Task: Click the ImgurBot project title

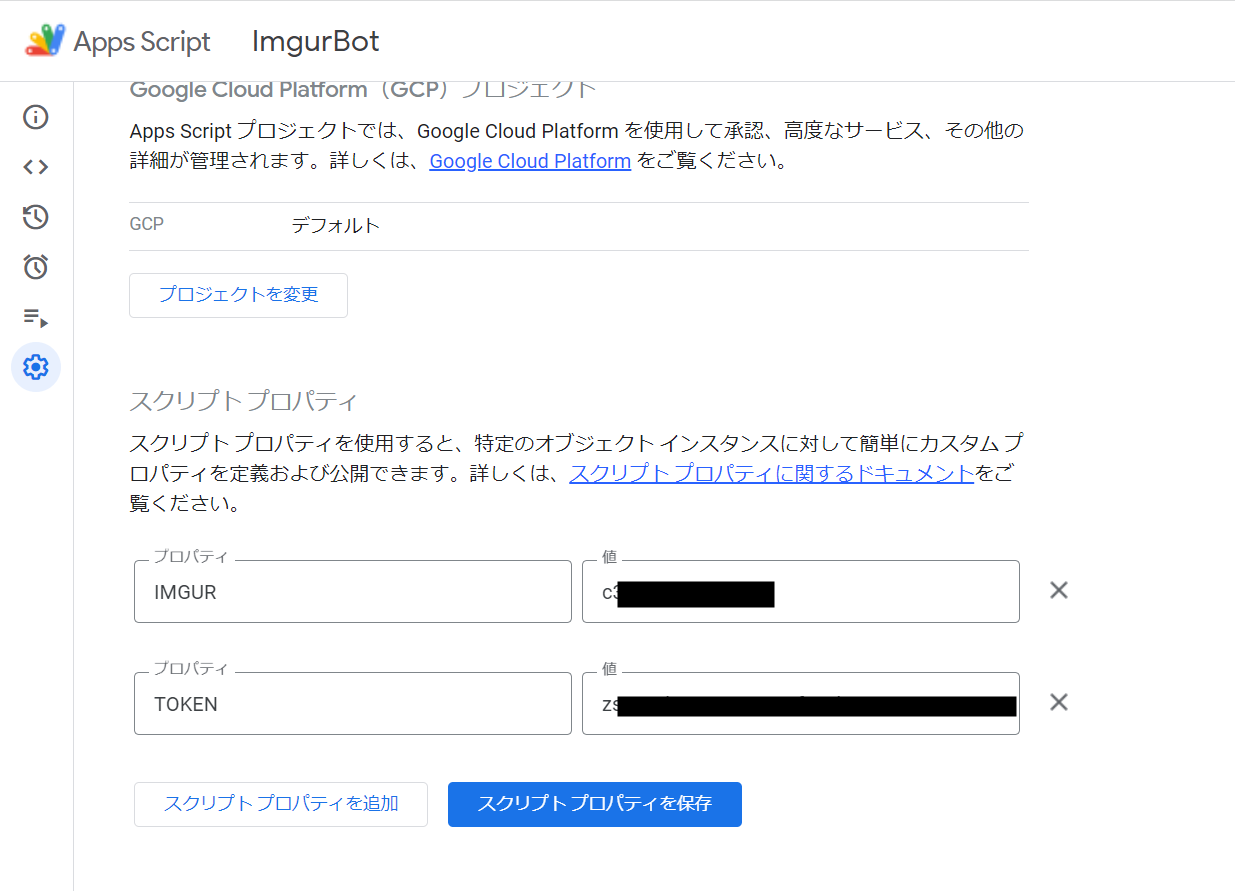Action: (x=316, y=42)
